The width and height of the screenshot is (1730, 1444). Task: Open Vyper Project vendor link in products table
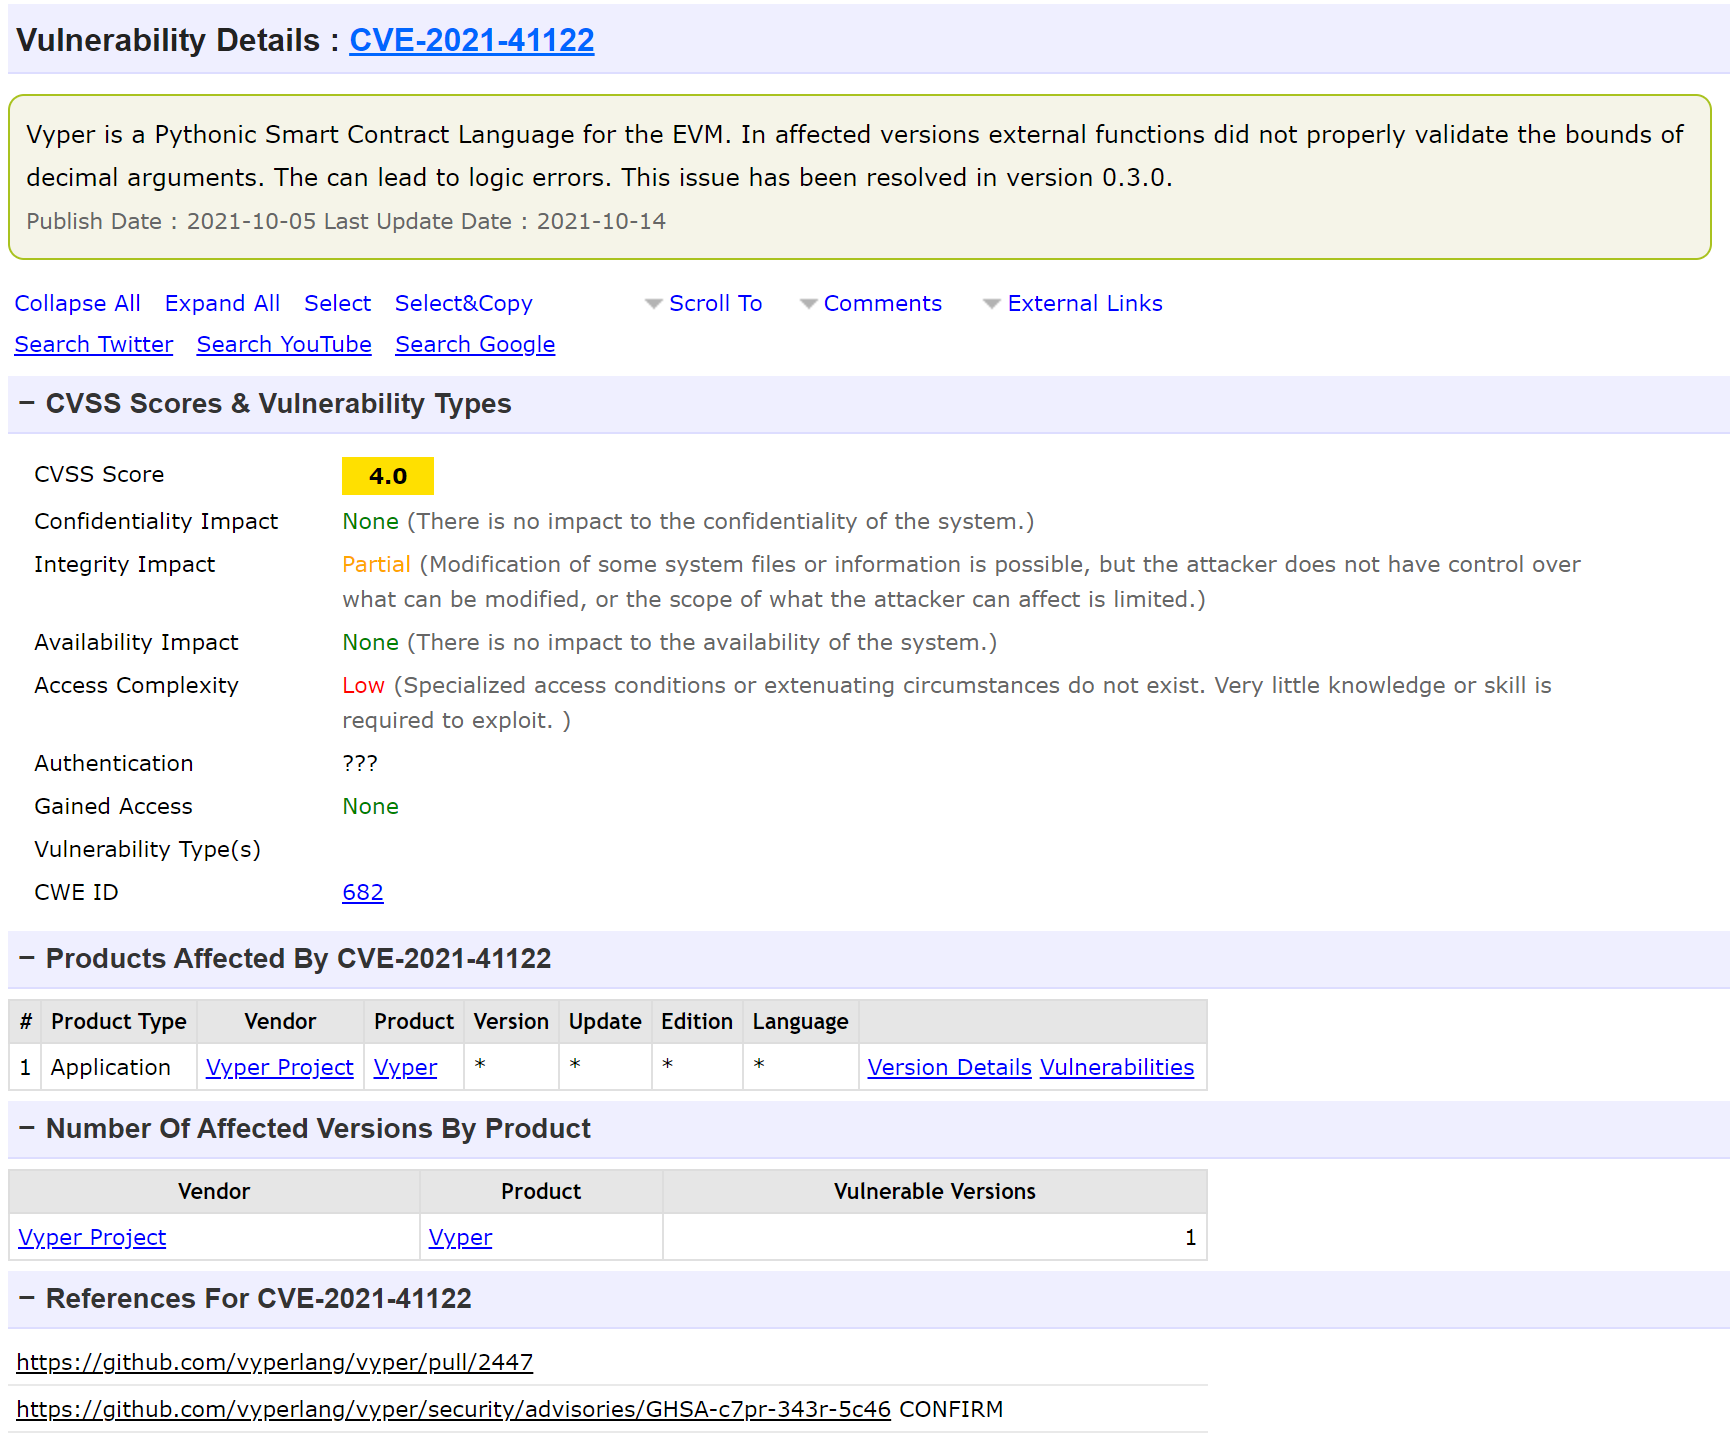(x=280, y=1067)
